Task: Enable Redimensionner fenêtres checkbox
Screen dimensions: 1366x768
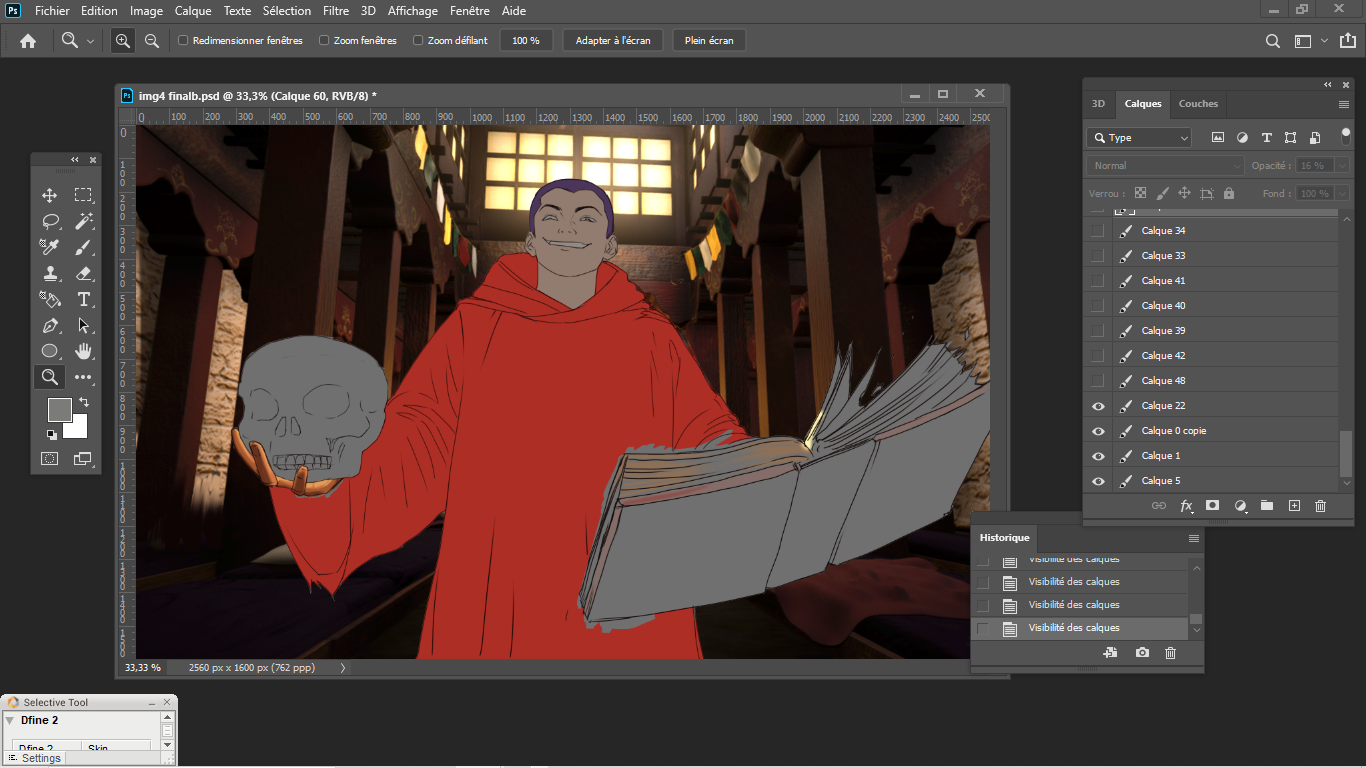Action: (183, 41)
